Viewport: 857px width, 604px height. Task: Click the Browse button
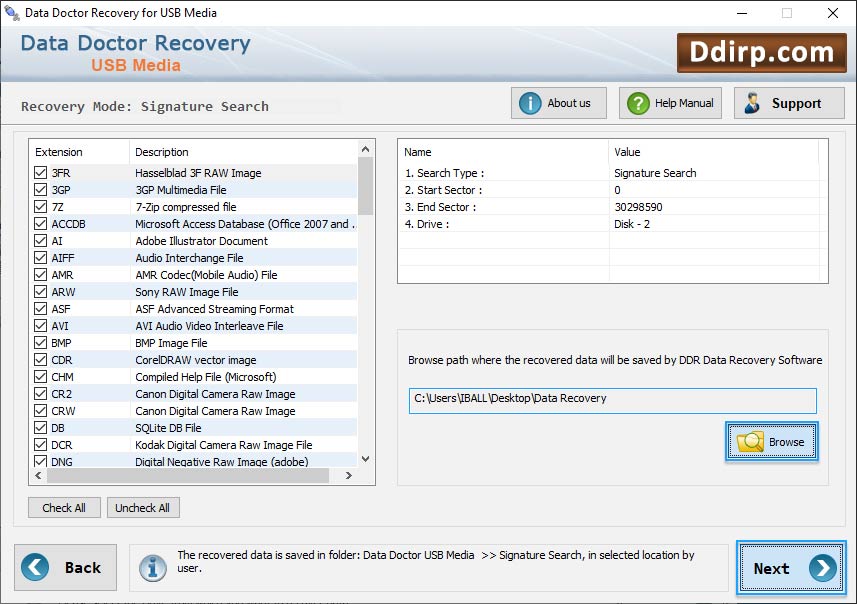point(772,442)
